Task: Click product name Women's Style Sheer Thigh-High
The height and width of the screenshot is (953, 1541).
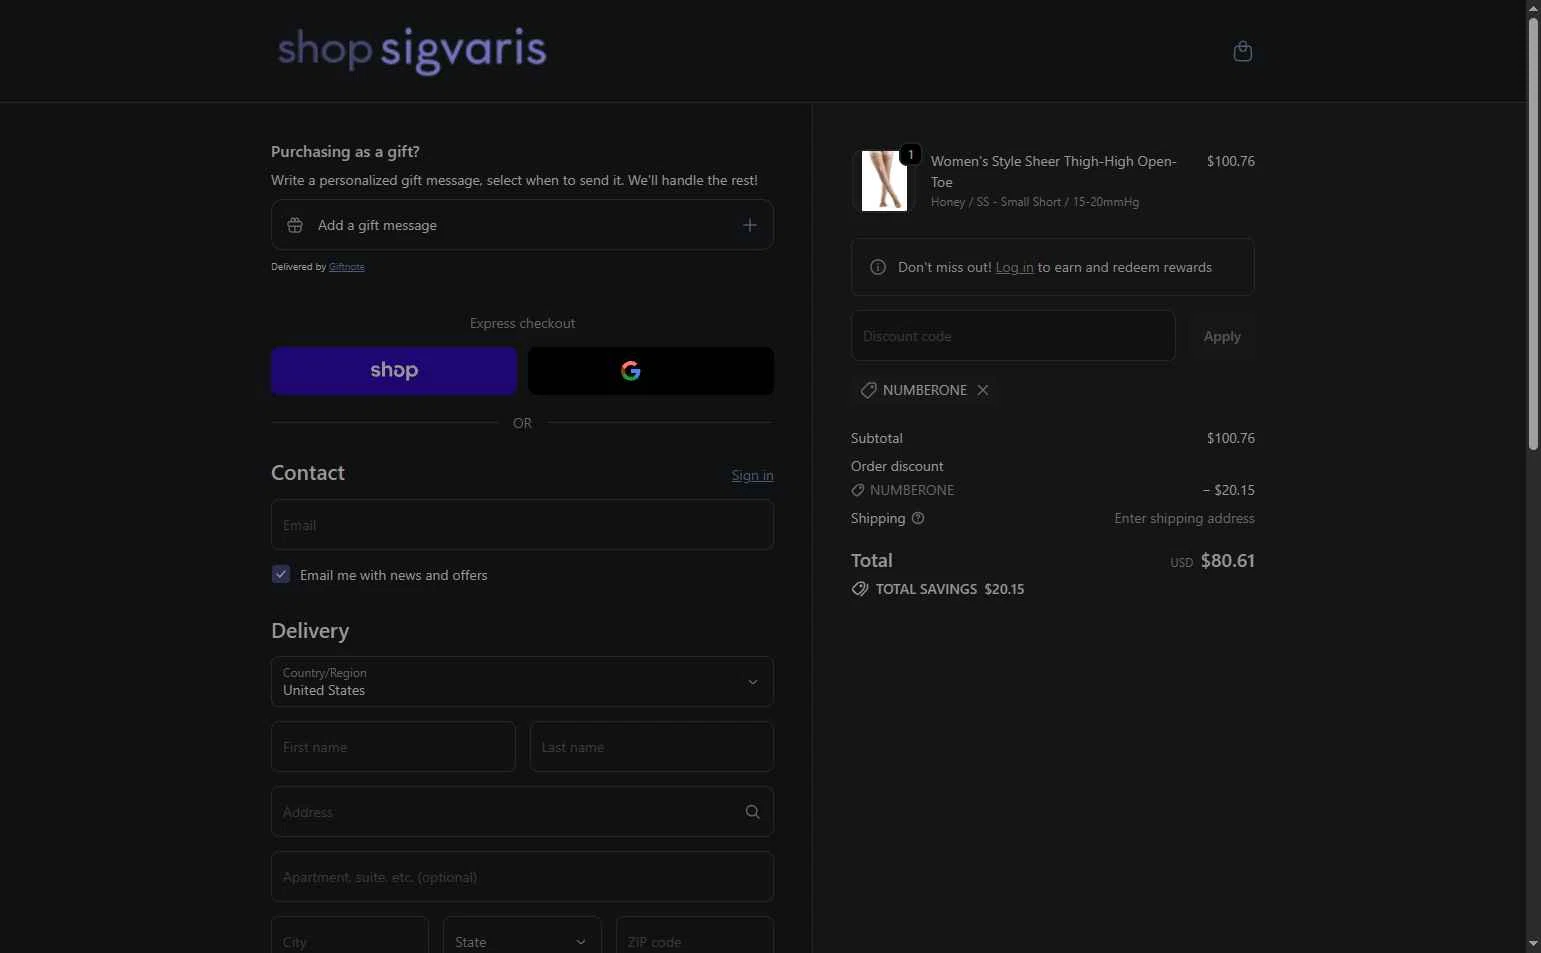Action: point(1054,171)
